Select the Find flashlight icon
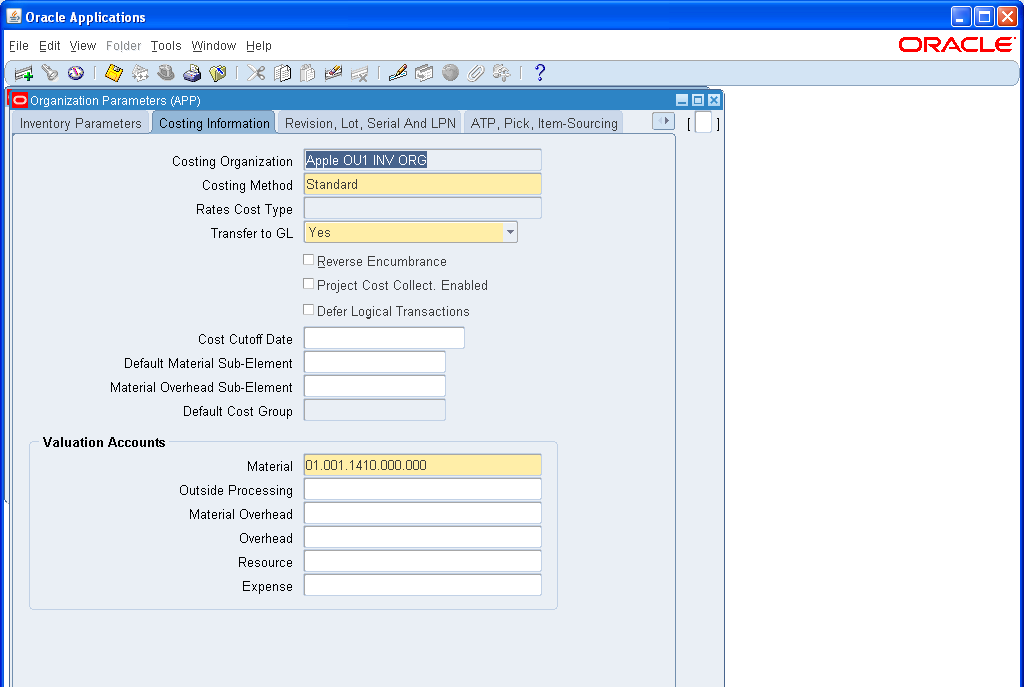The height and width of the screenshot is (687, 1024). (50, 72)
